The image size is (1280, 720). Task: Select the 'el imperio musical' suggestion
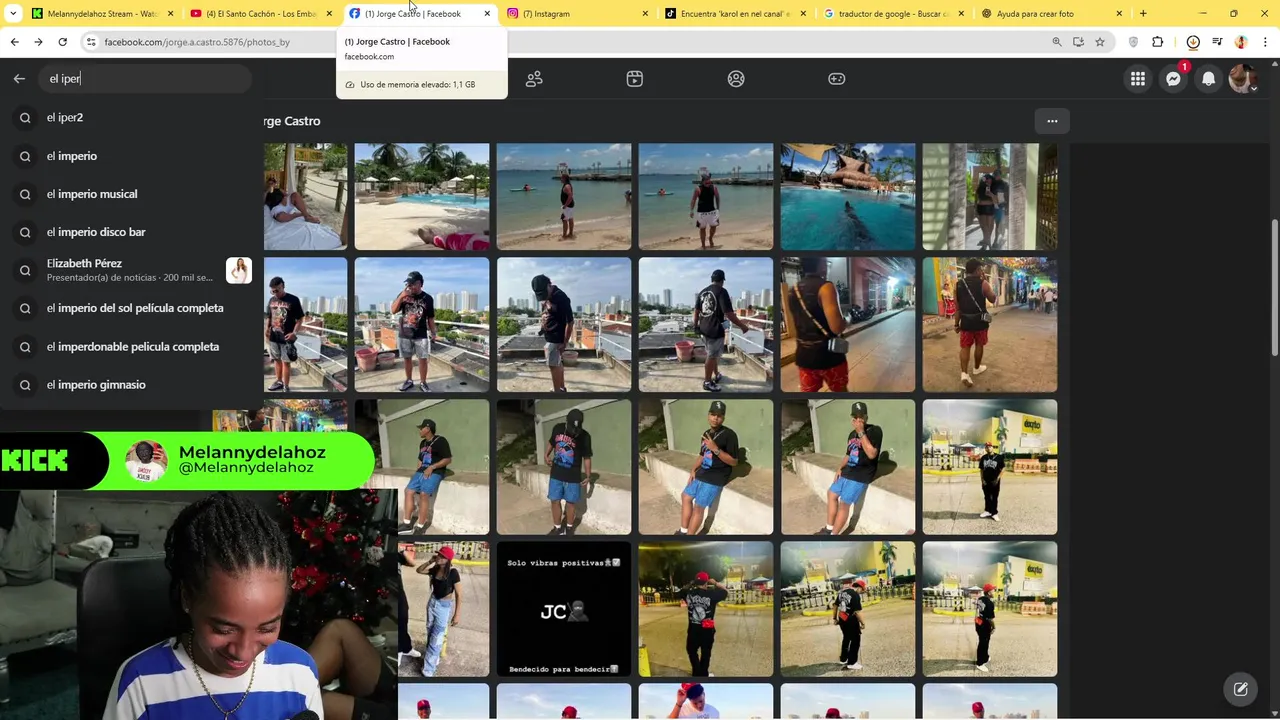click(130, 194)
